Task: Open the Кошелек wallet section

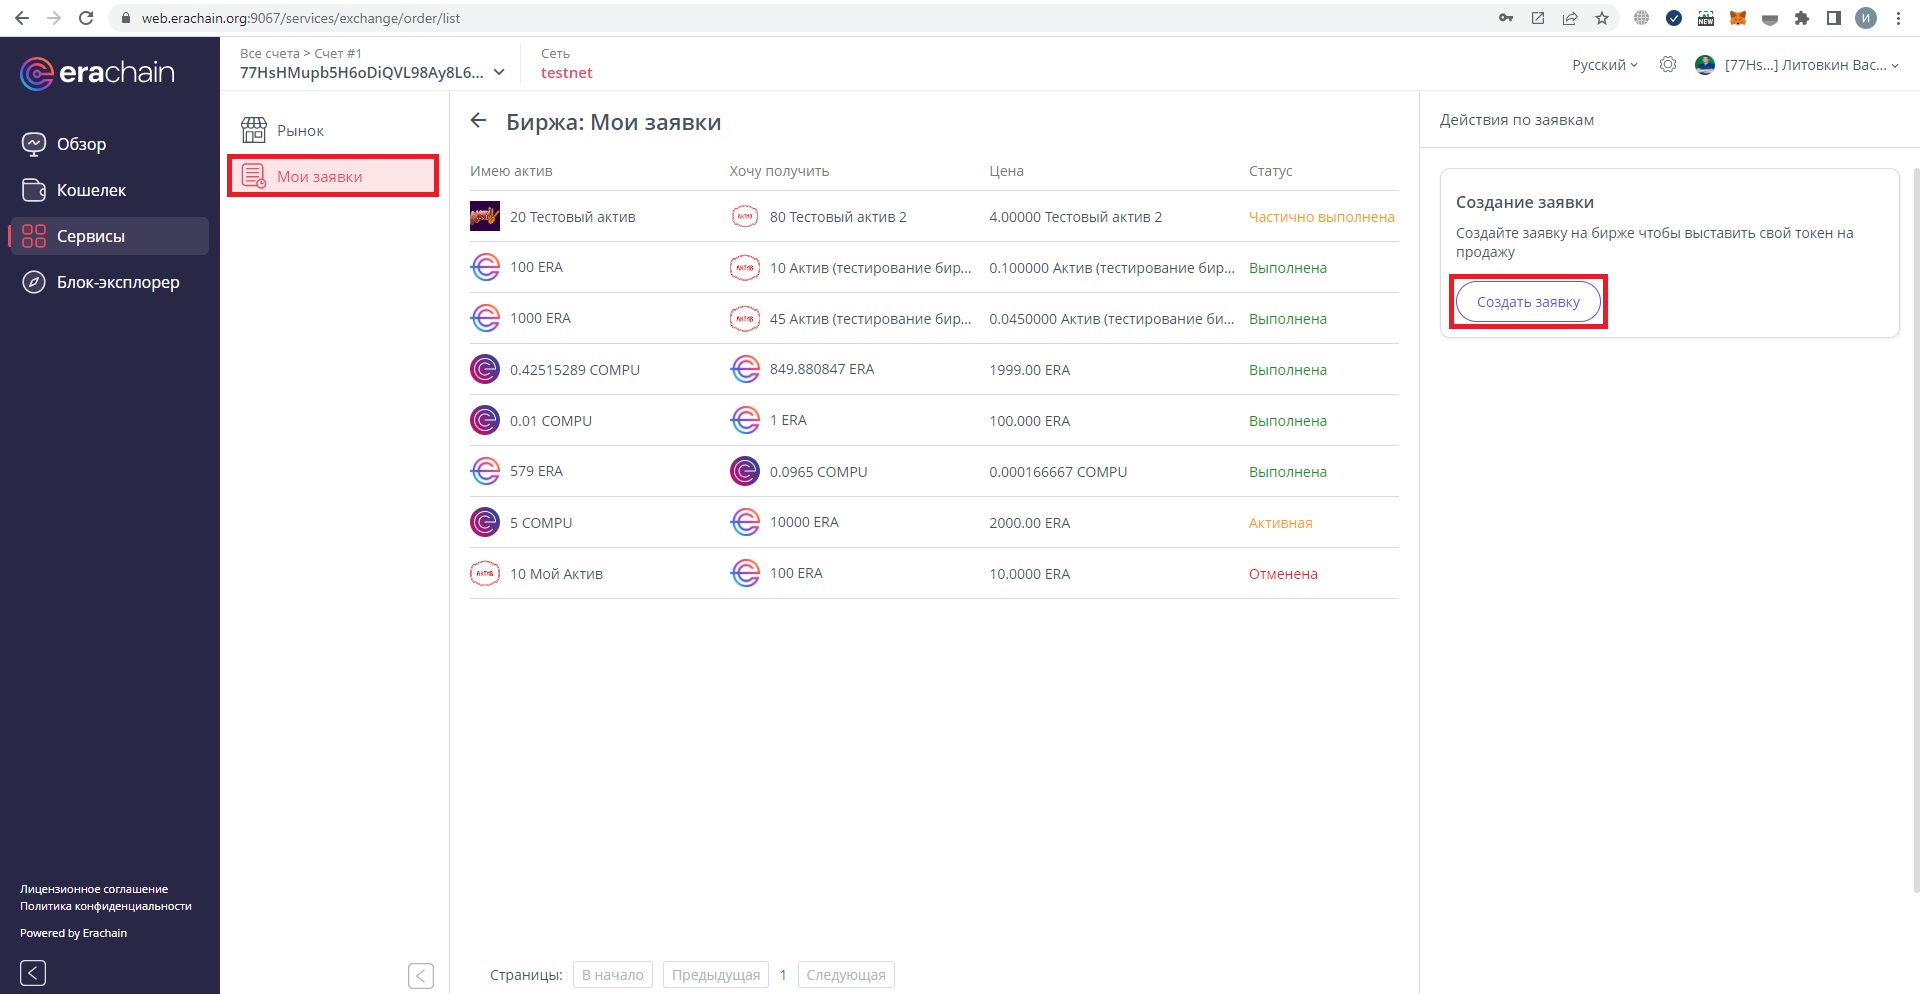Action: tap(90, 190)
